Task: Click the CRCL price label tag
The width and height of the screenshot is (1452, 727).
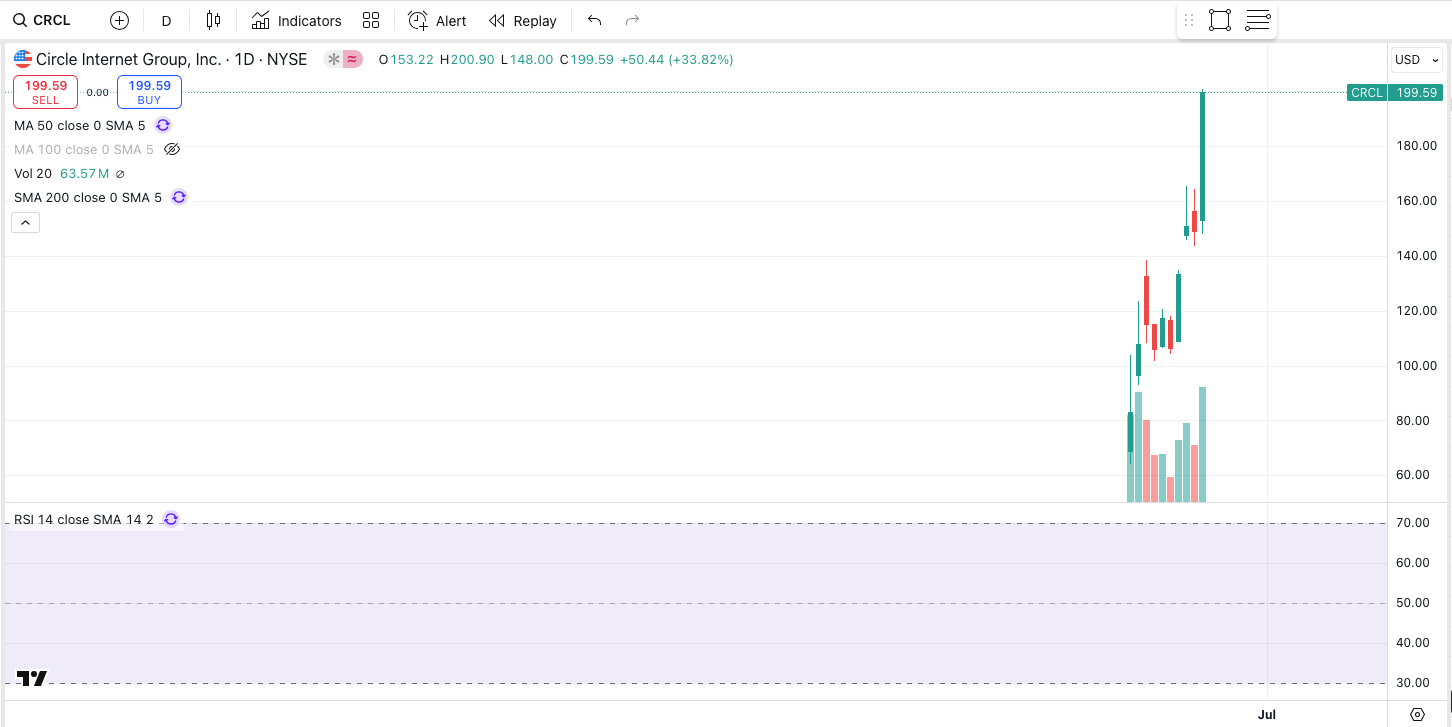Action: coord(1366,92)
